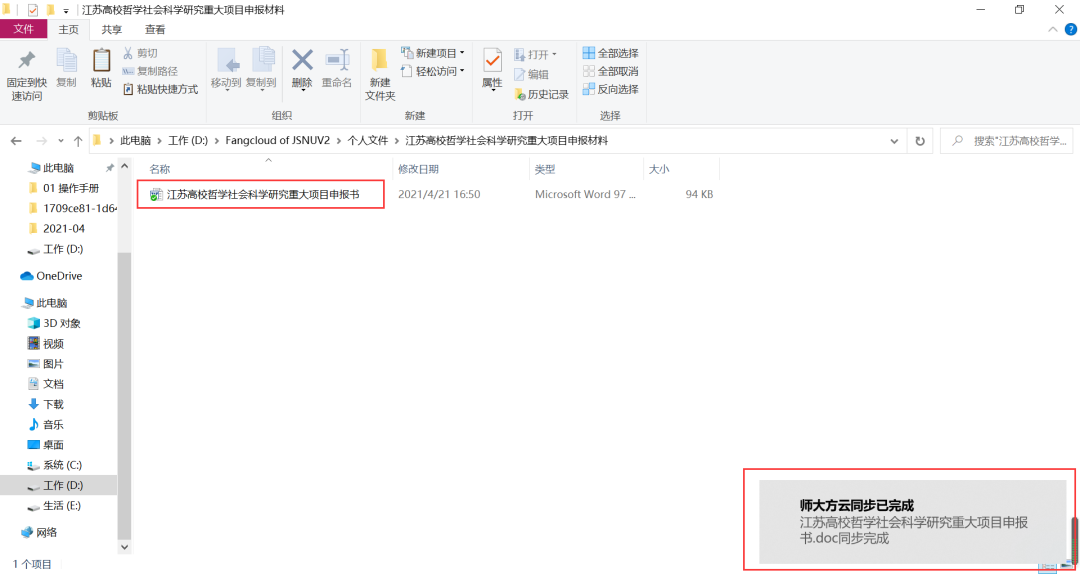Select 生活 (E:) drive
Image resolution: width=1080 pixels, height=574 pixels.
[54, 506]
